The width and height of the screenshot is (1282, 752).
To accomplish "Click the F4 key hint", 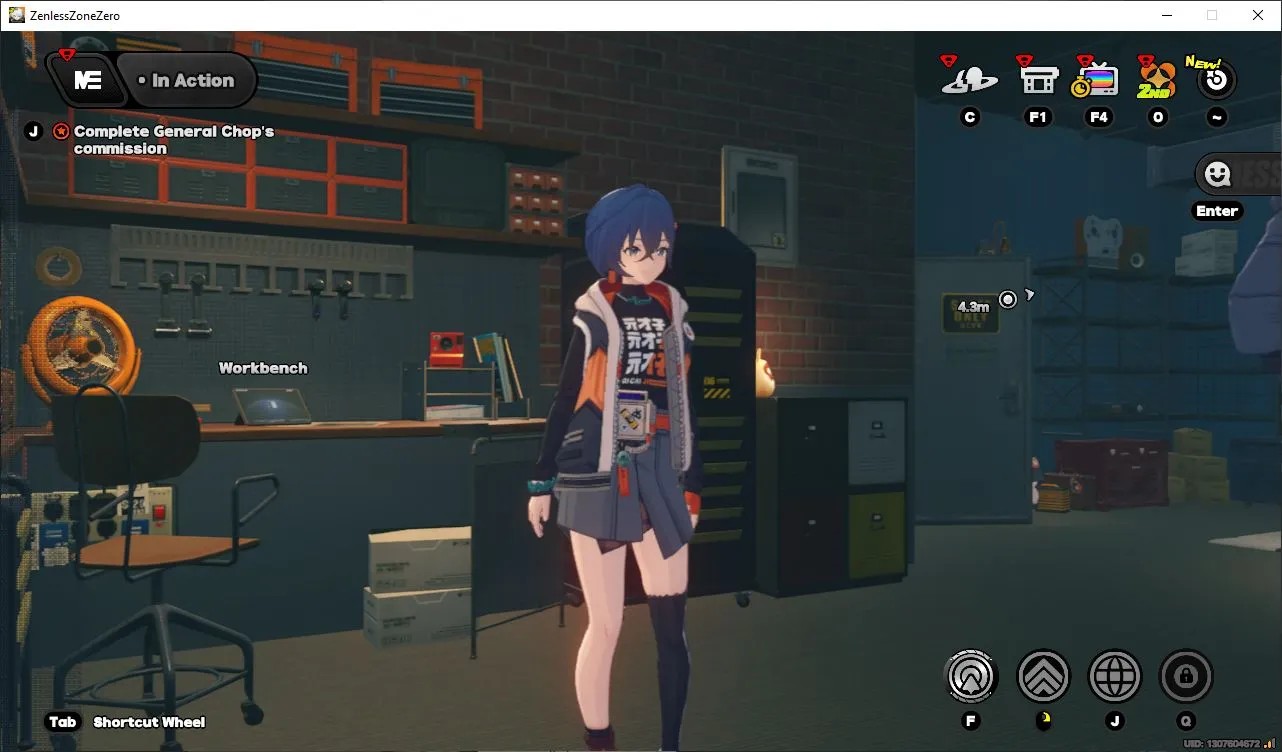I will coord(1099,117).
